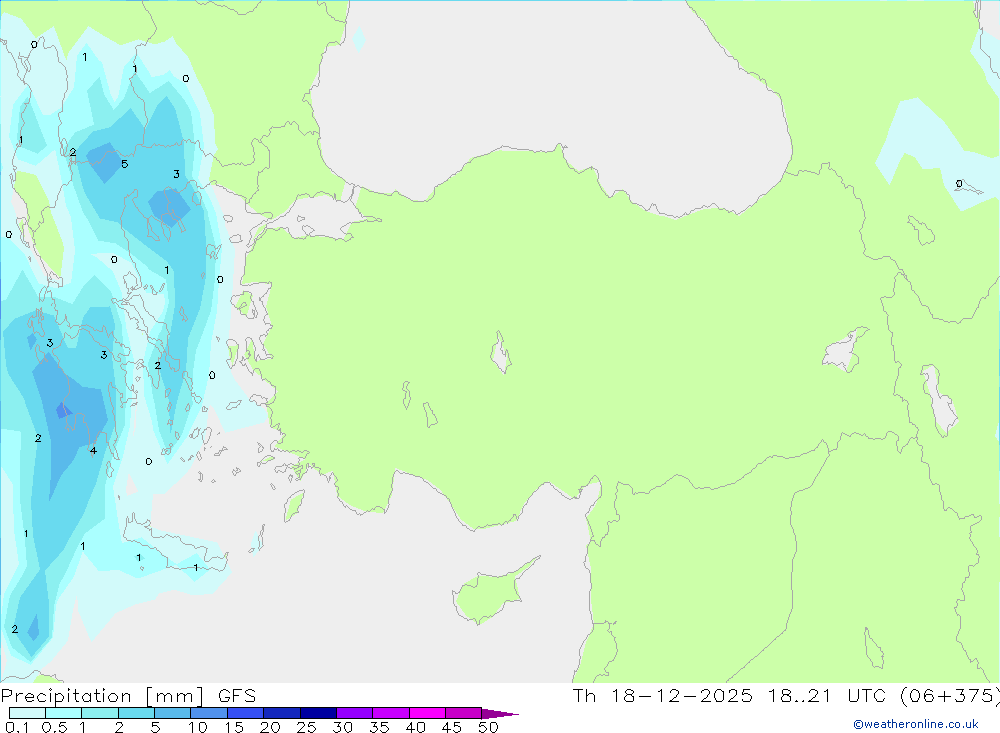This screenshot has height=733, width=1000.
Task: Click the 'Precipitation [mm]' title text
Action: 103,696
